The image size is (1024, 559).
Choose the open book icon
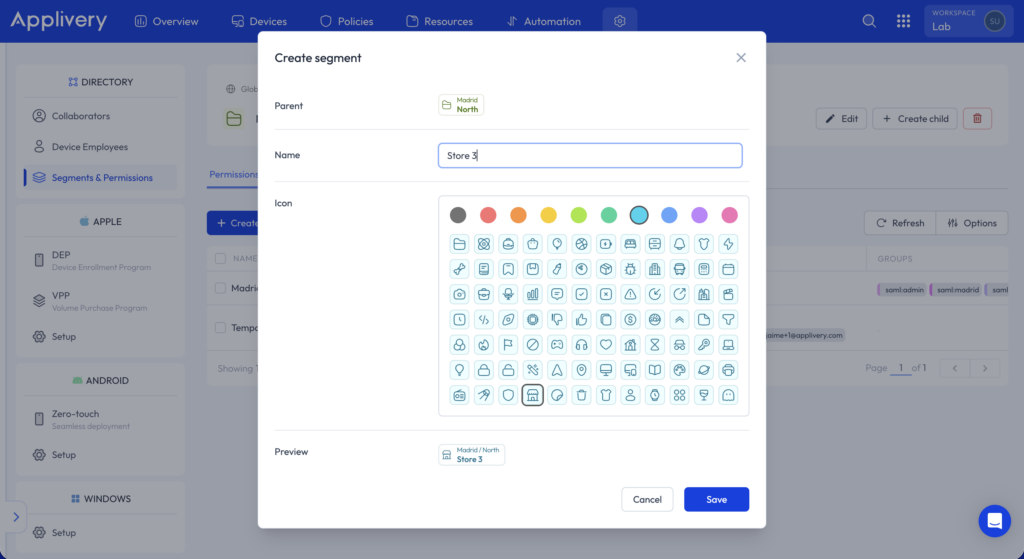pyautogui.click(x=655, y=370)
